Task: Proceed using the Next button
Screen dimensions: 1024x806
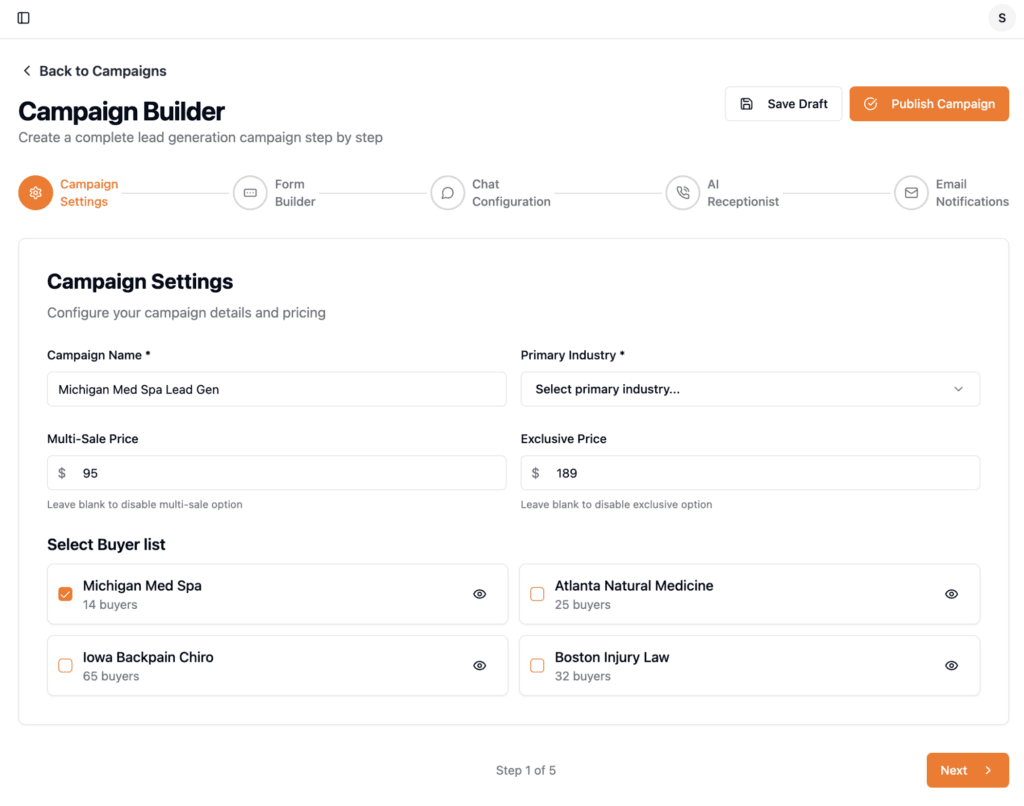Action: pyautogui.click(x=967, y=770)
